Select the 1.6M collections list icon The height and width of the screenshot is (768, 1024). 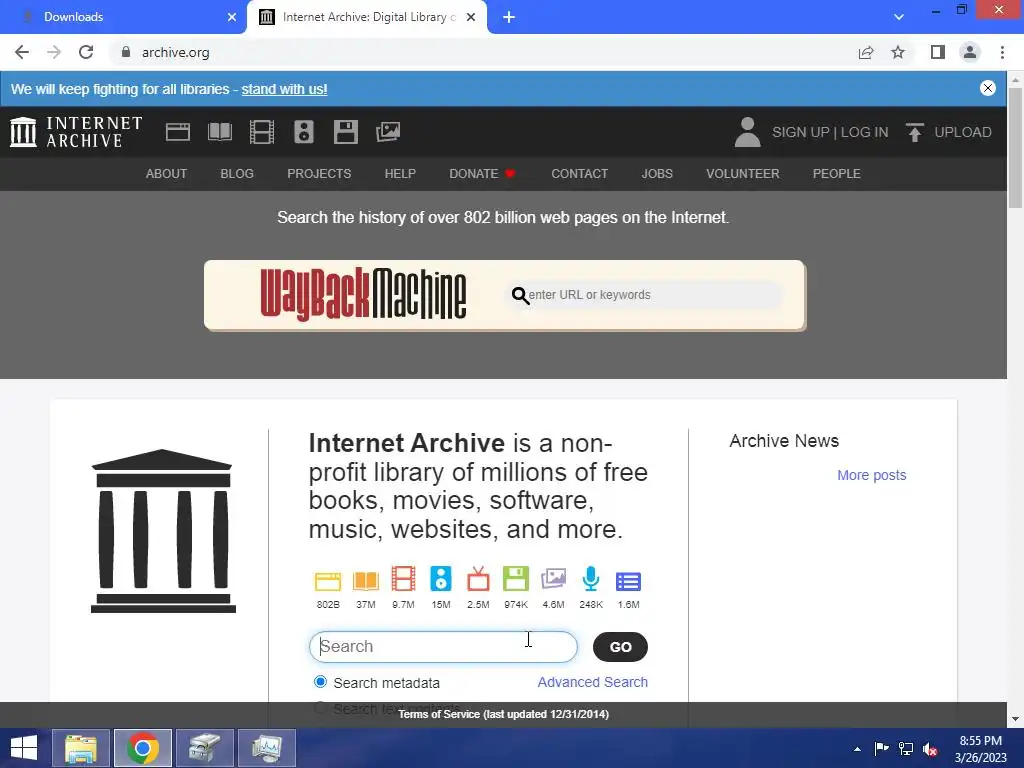pos(628,581)
